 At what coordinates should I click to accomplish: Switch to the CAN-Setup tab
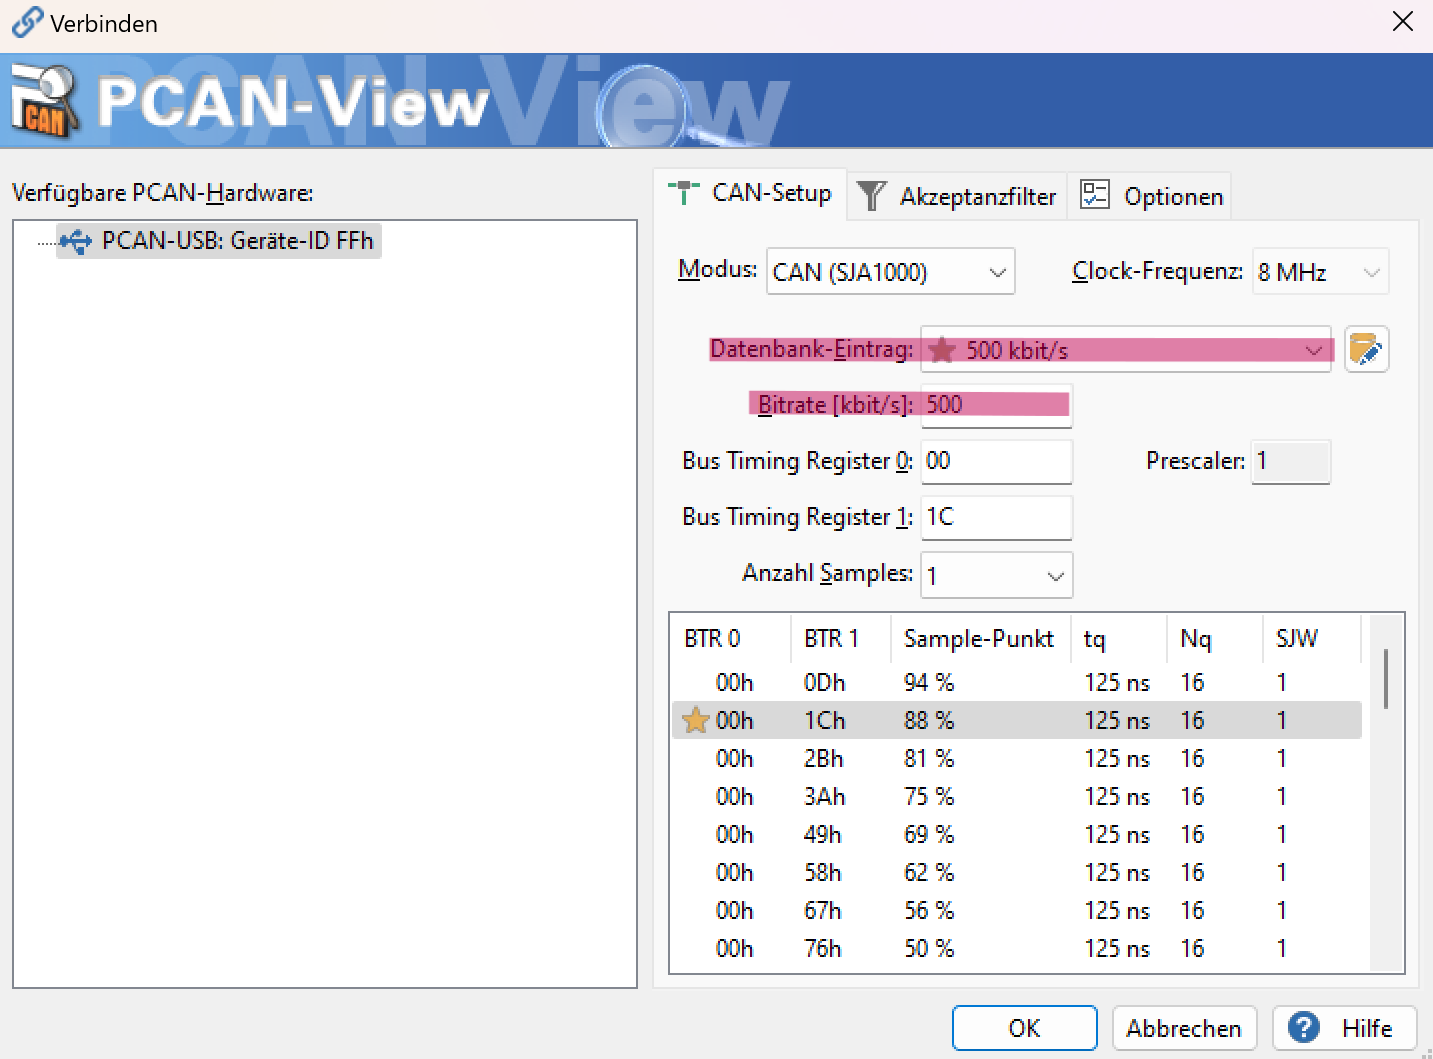(751, 193)
